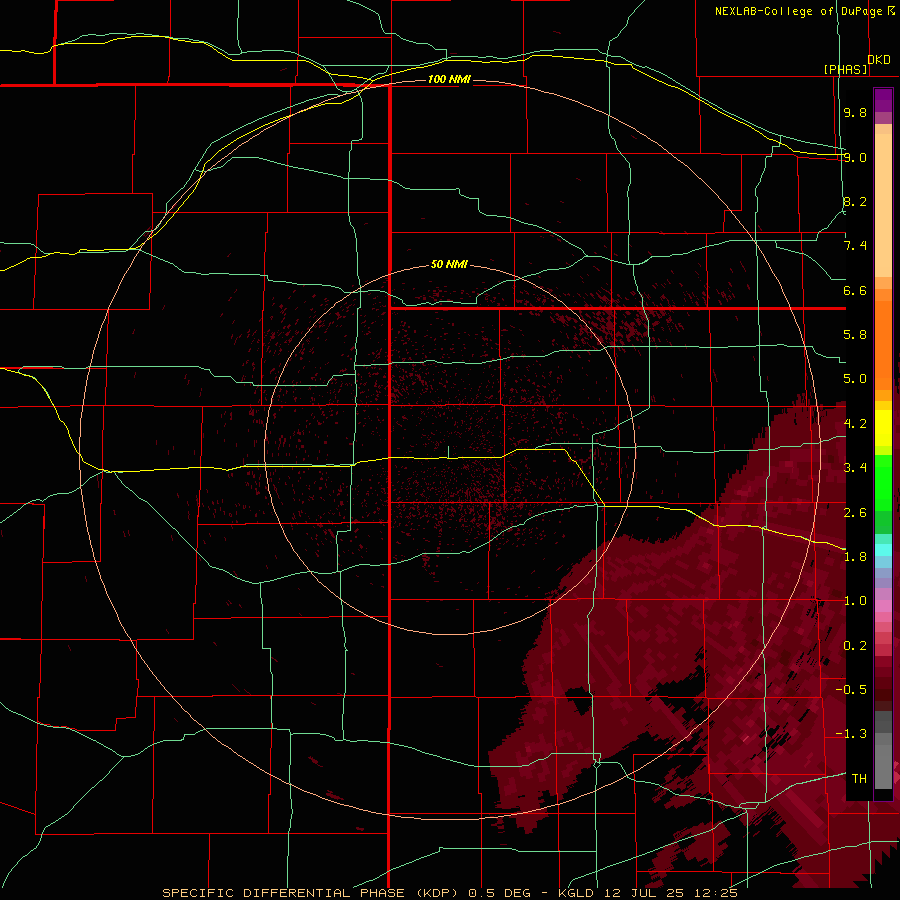Click the 50 NMI range ring label

click(449, 264)
